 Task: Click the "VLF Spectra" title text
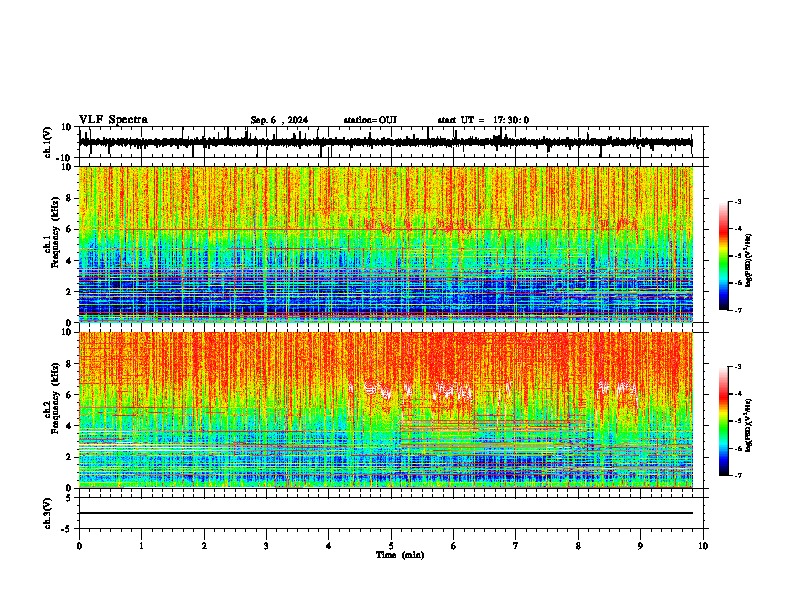[x=114, y=120]
